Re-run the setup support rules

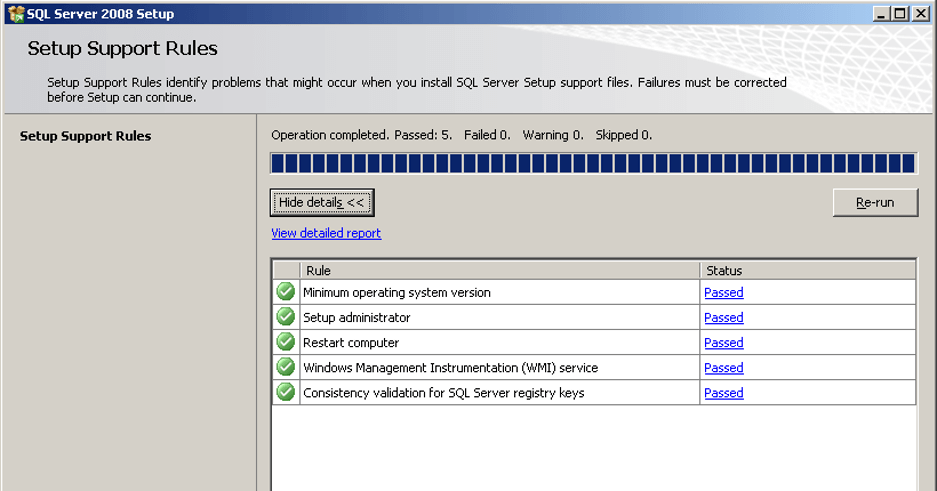point(875,202)
